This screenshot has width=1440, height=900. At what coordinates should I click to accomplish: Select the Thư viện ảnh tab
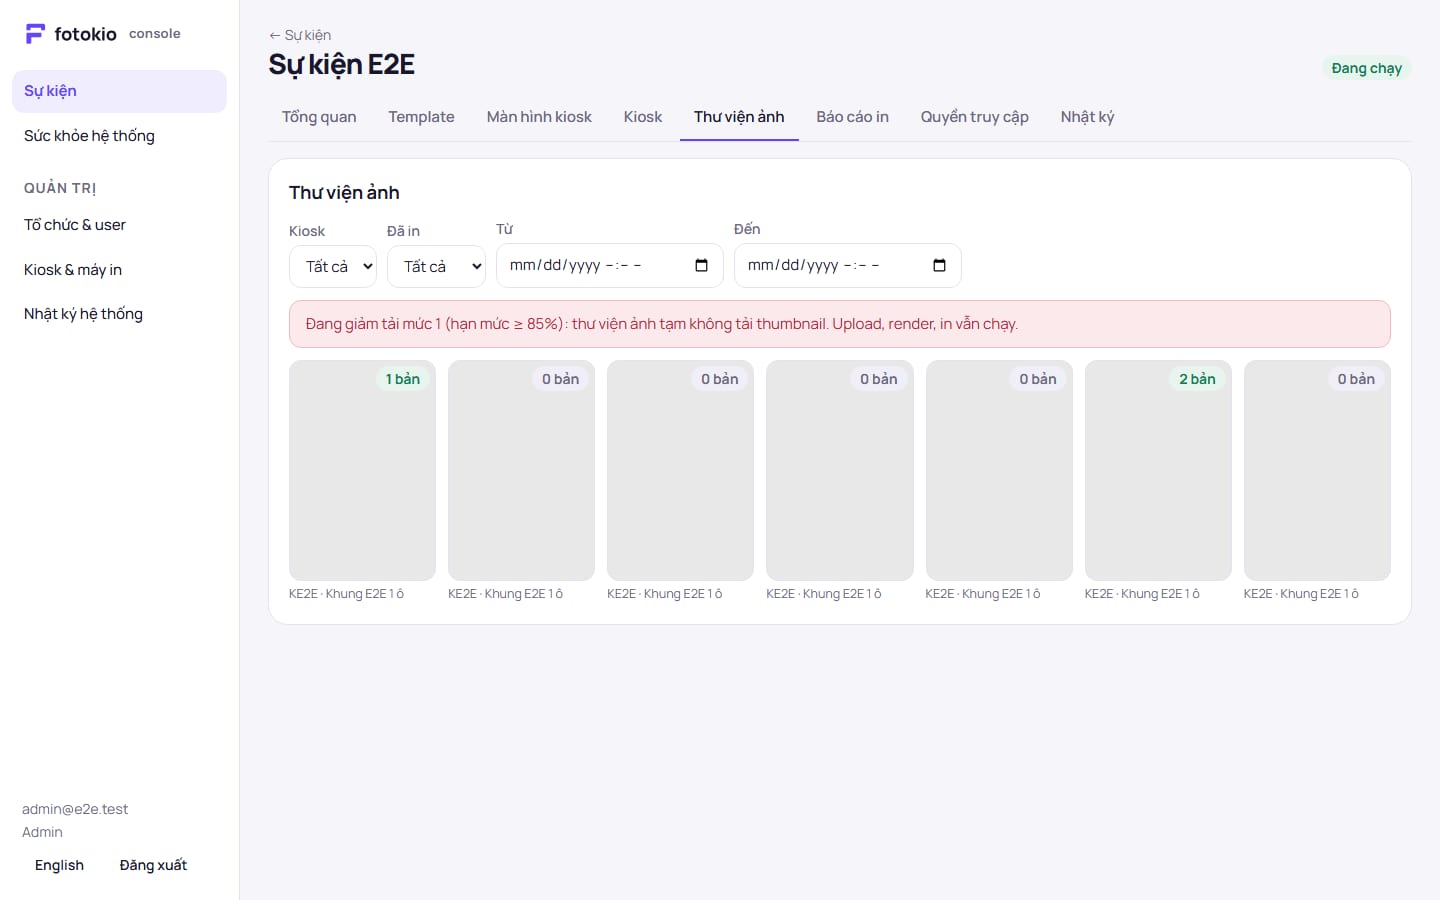pyautogui.click(x=739, y=117)
